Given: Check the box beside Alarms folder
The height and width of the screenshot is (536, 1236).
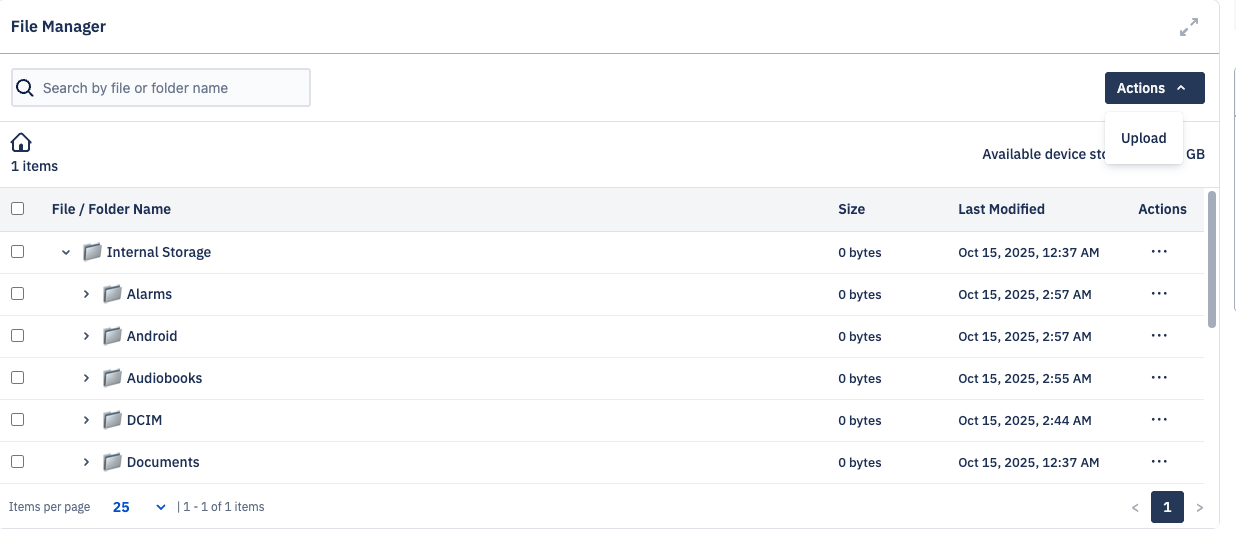Looking at the screenshot, I should pos(17,294).
